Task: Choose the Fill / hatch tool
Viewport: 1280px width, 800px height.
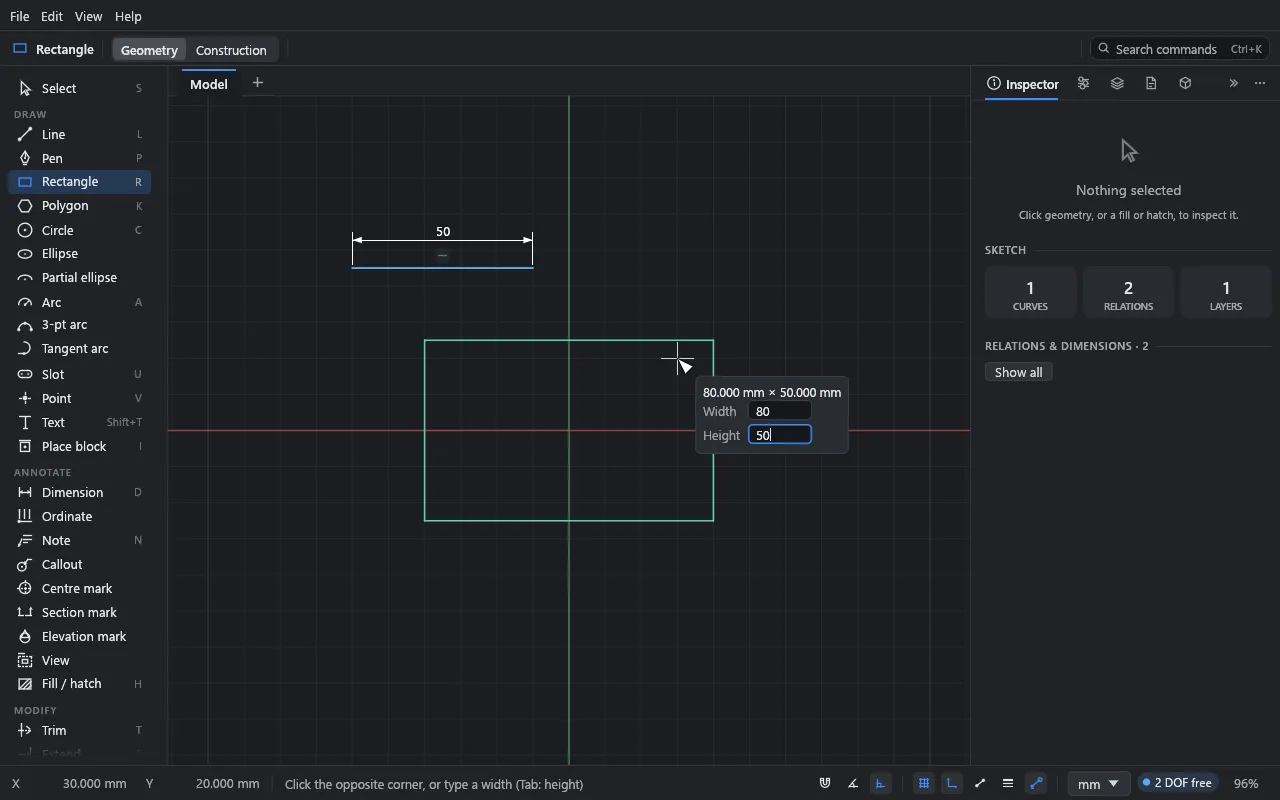Action: (x=80, y=684)
